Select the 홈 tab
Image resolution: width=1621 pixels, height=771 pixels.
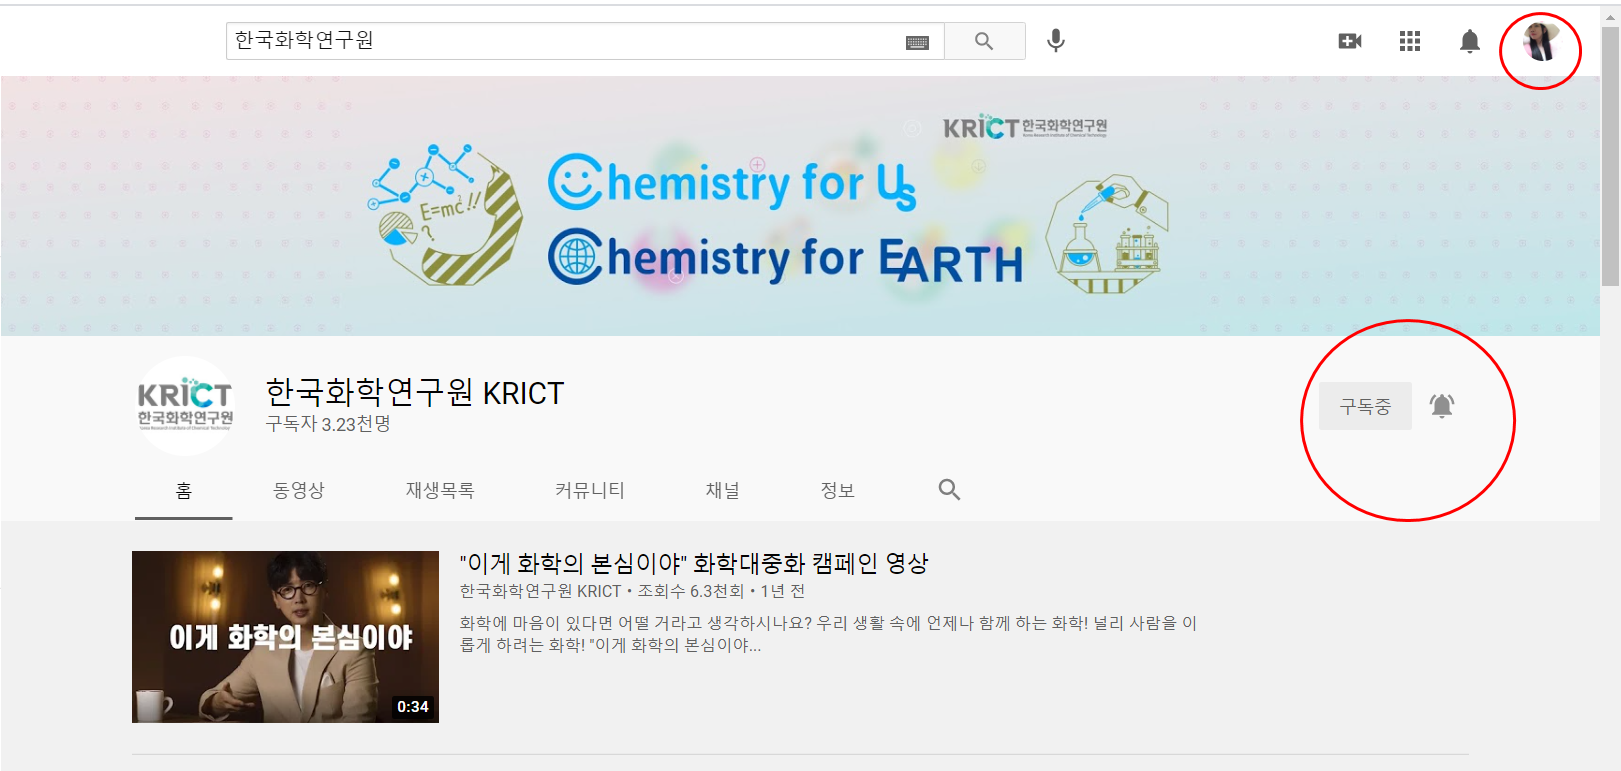(184, 490)
